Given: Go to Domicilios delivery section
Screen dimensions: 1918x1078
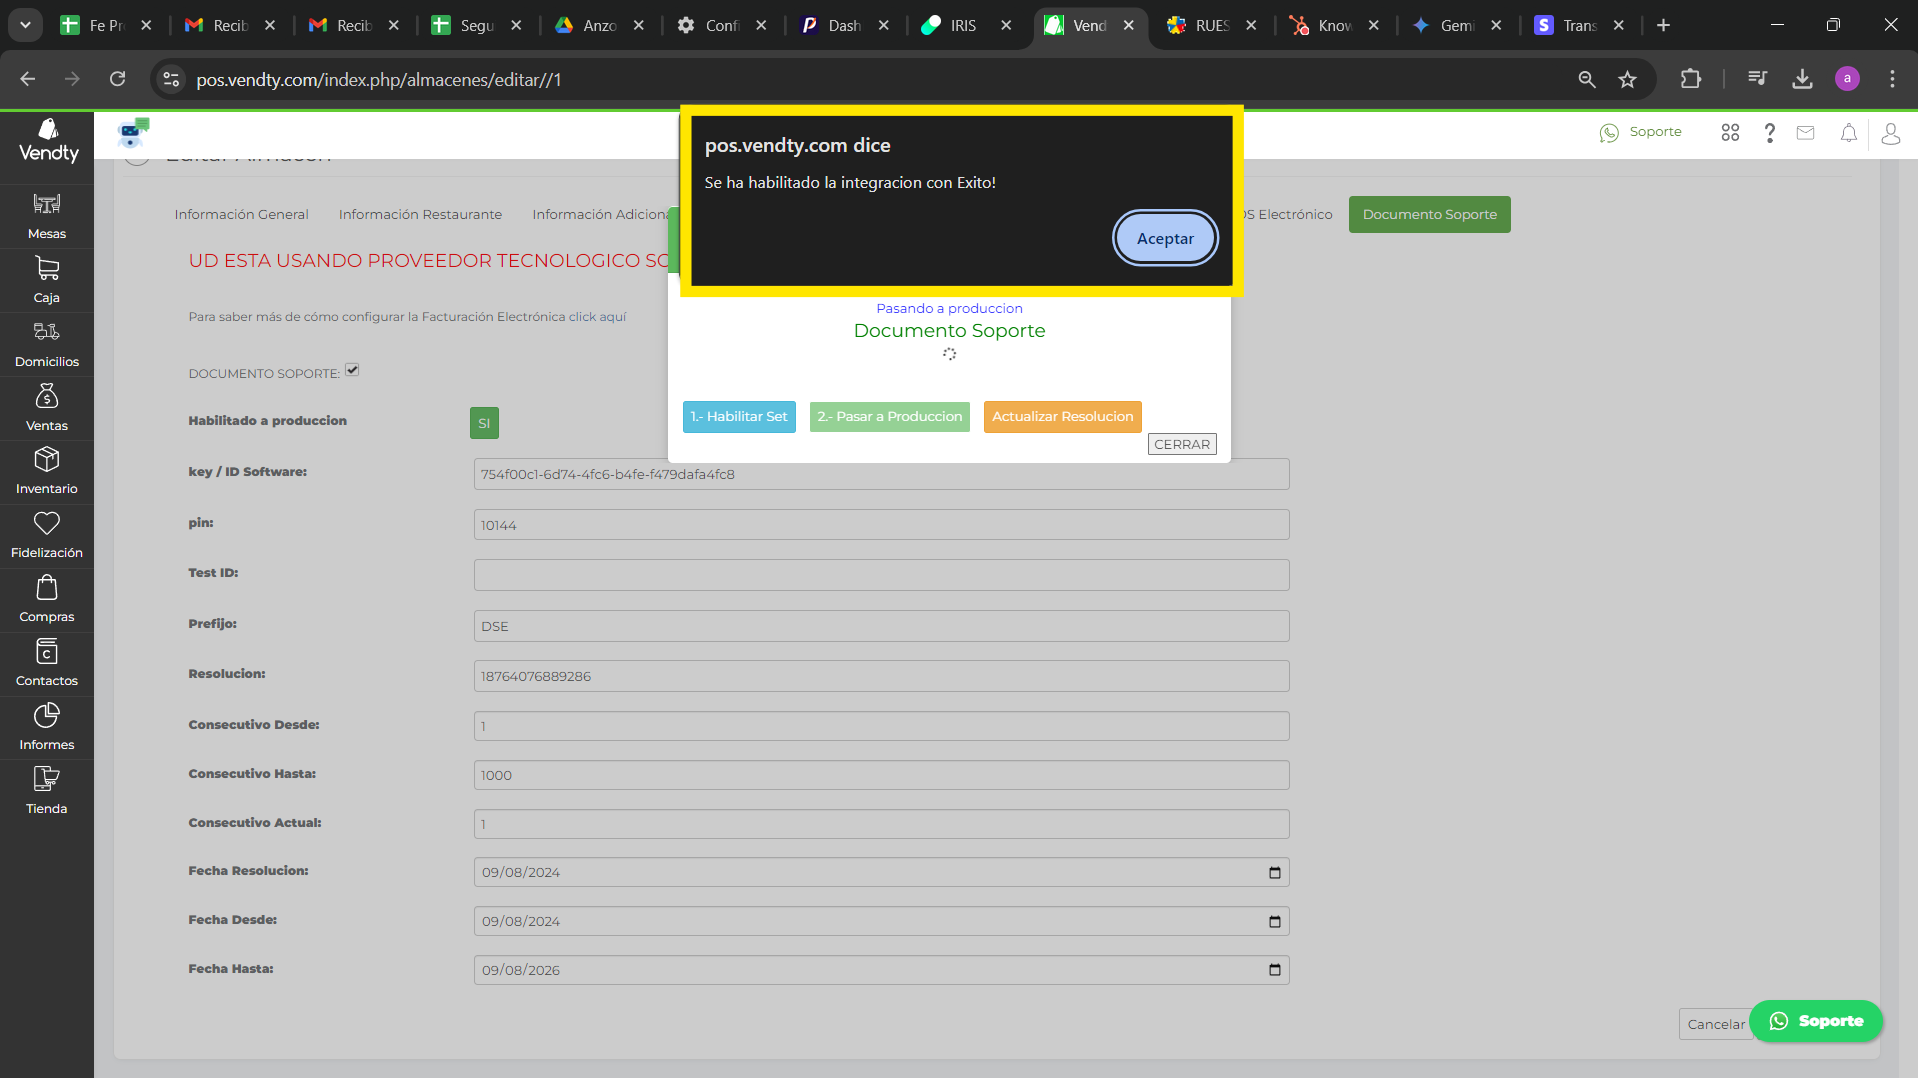Looking at the screenshot, I should click(47, 344).
